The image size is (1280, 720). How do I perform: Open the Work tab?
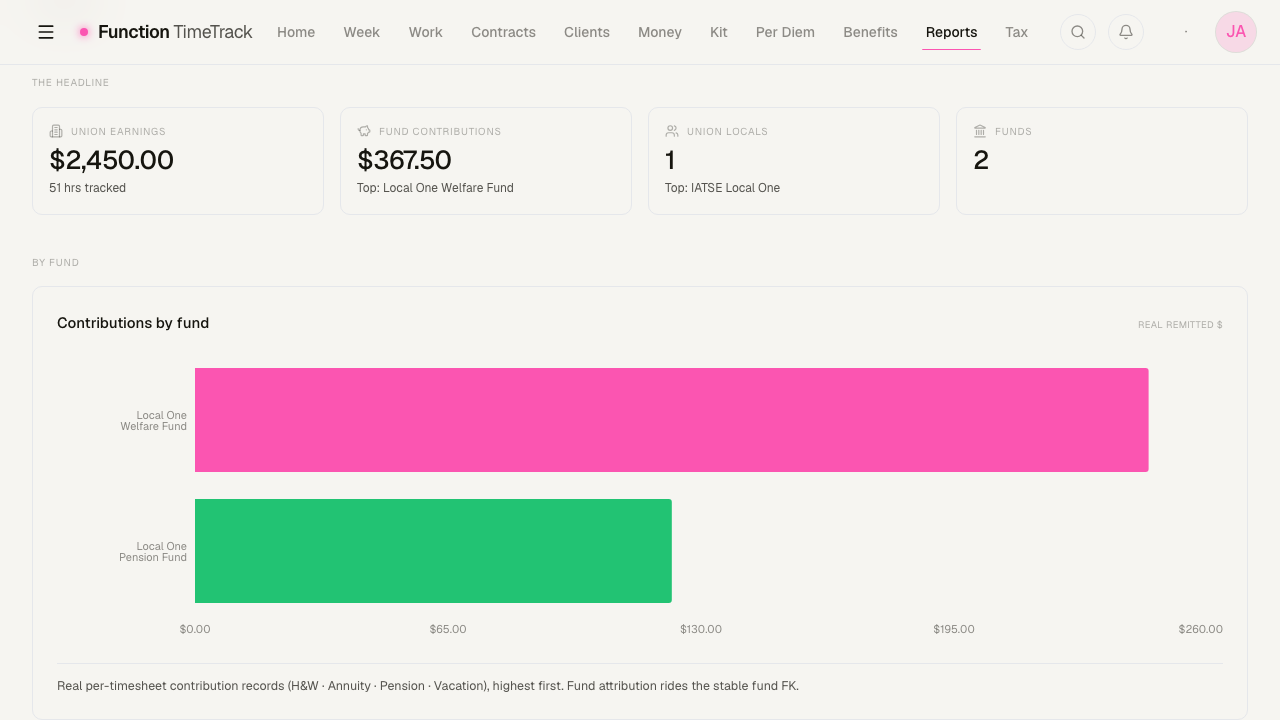point(426,32)
